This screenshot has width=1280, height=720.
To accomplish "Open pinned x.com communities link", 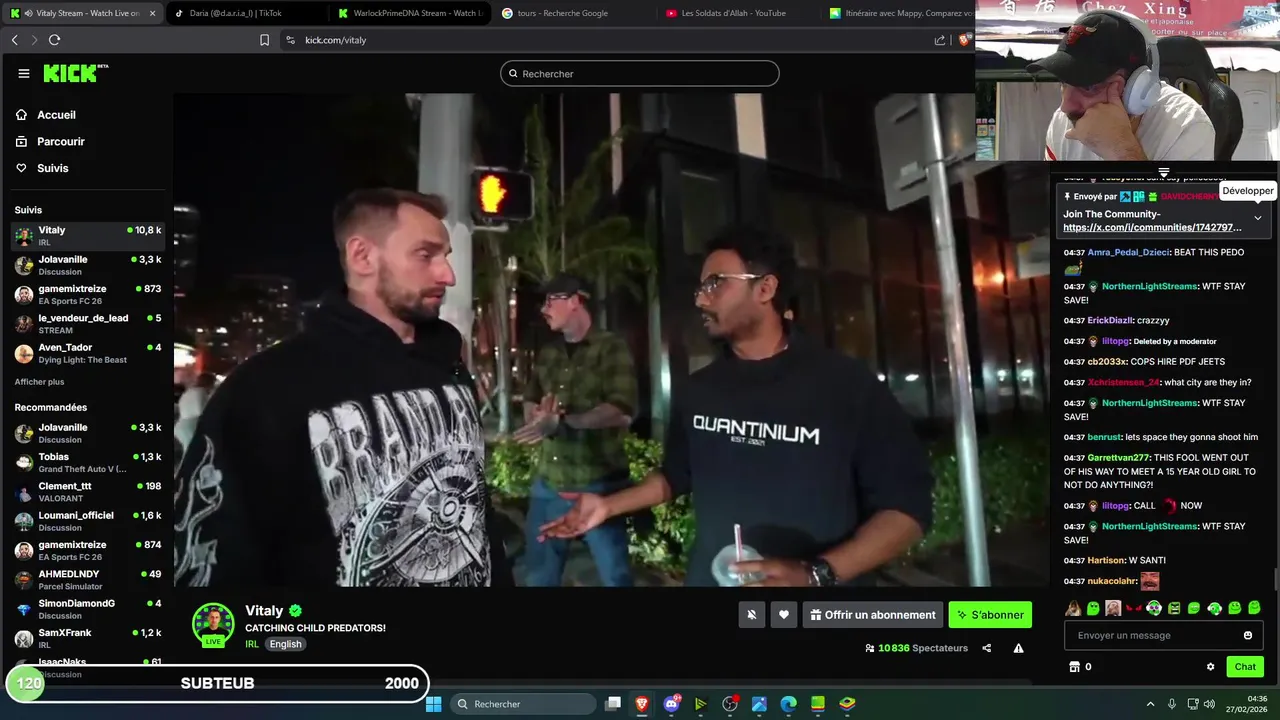I will (1152, 227).
